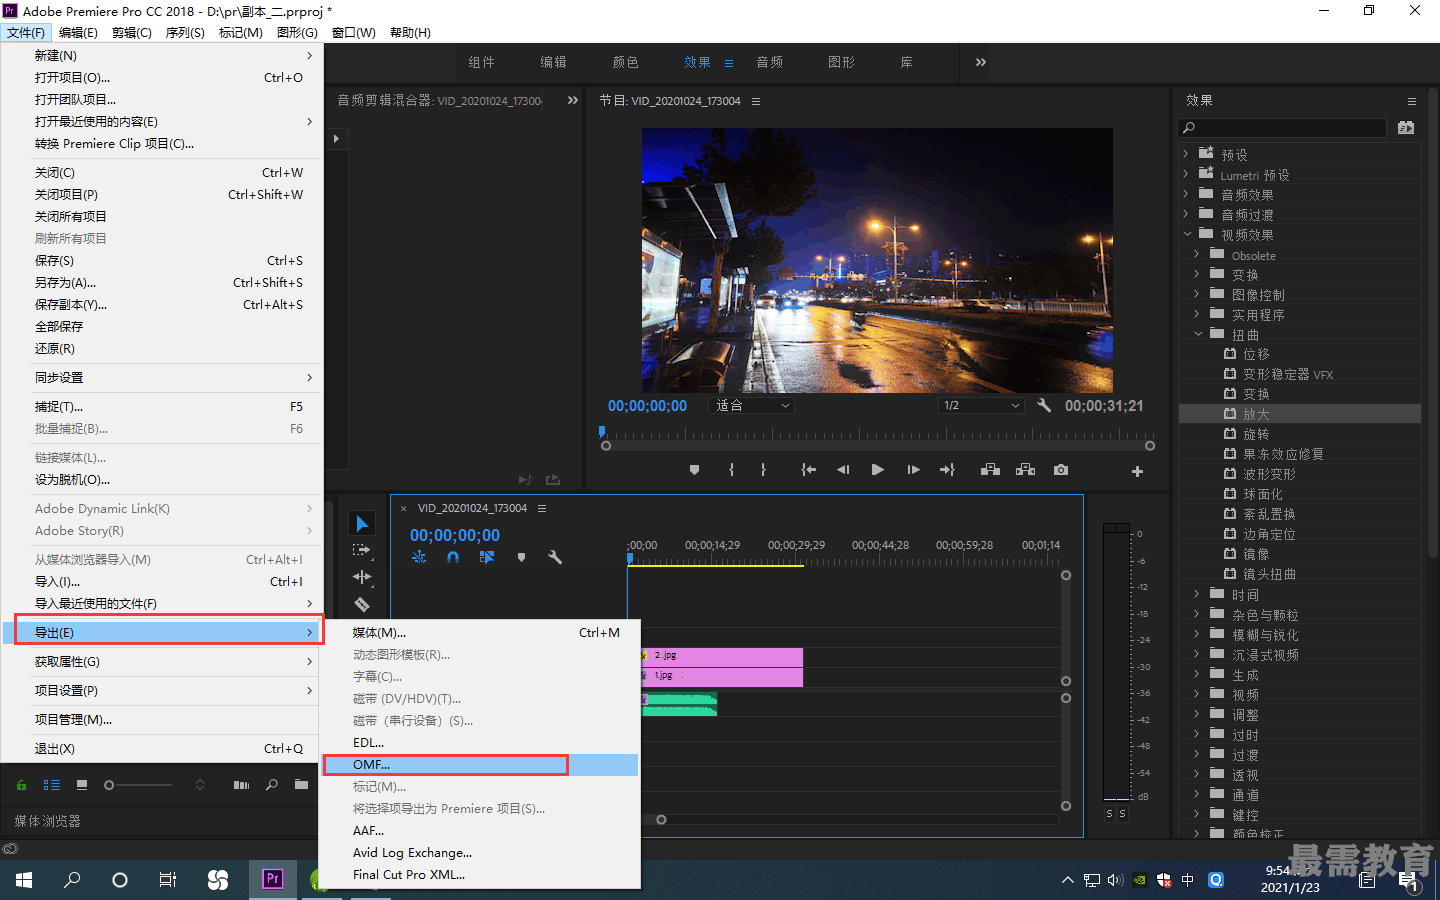1440x900 pixels.
Task: Open the 适合 zoom level dropdown
Action: (x=752, y=405)
